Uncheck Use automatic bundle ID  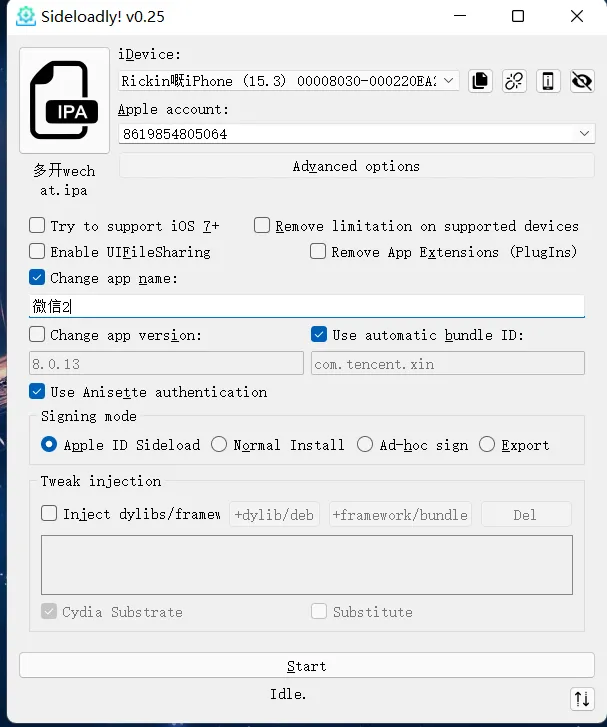(x=319, y=335)
